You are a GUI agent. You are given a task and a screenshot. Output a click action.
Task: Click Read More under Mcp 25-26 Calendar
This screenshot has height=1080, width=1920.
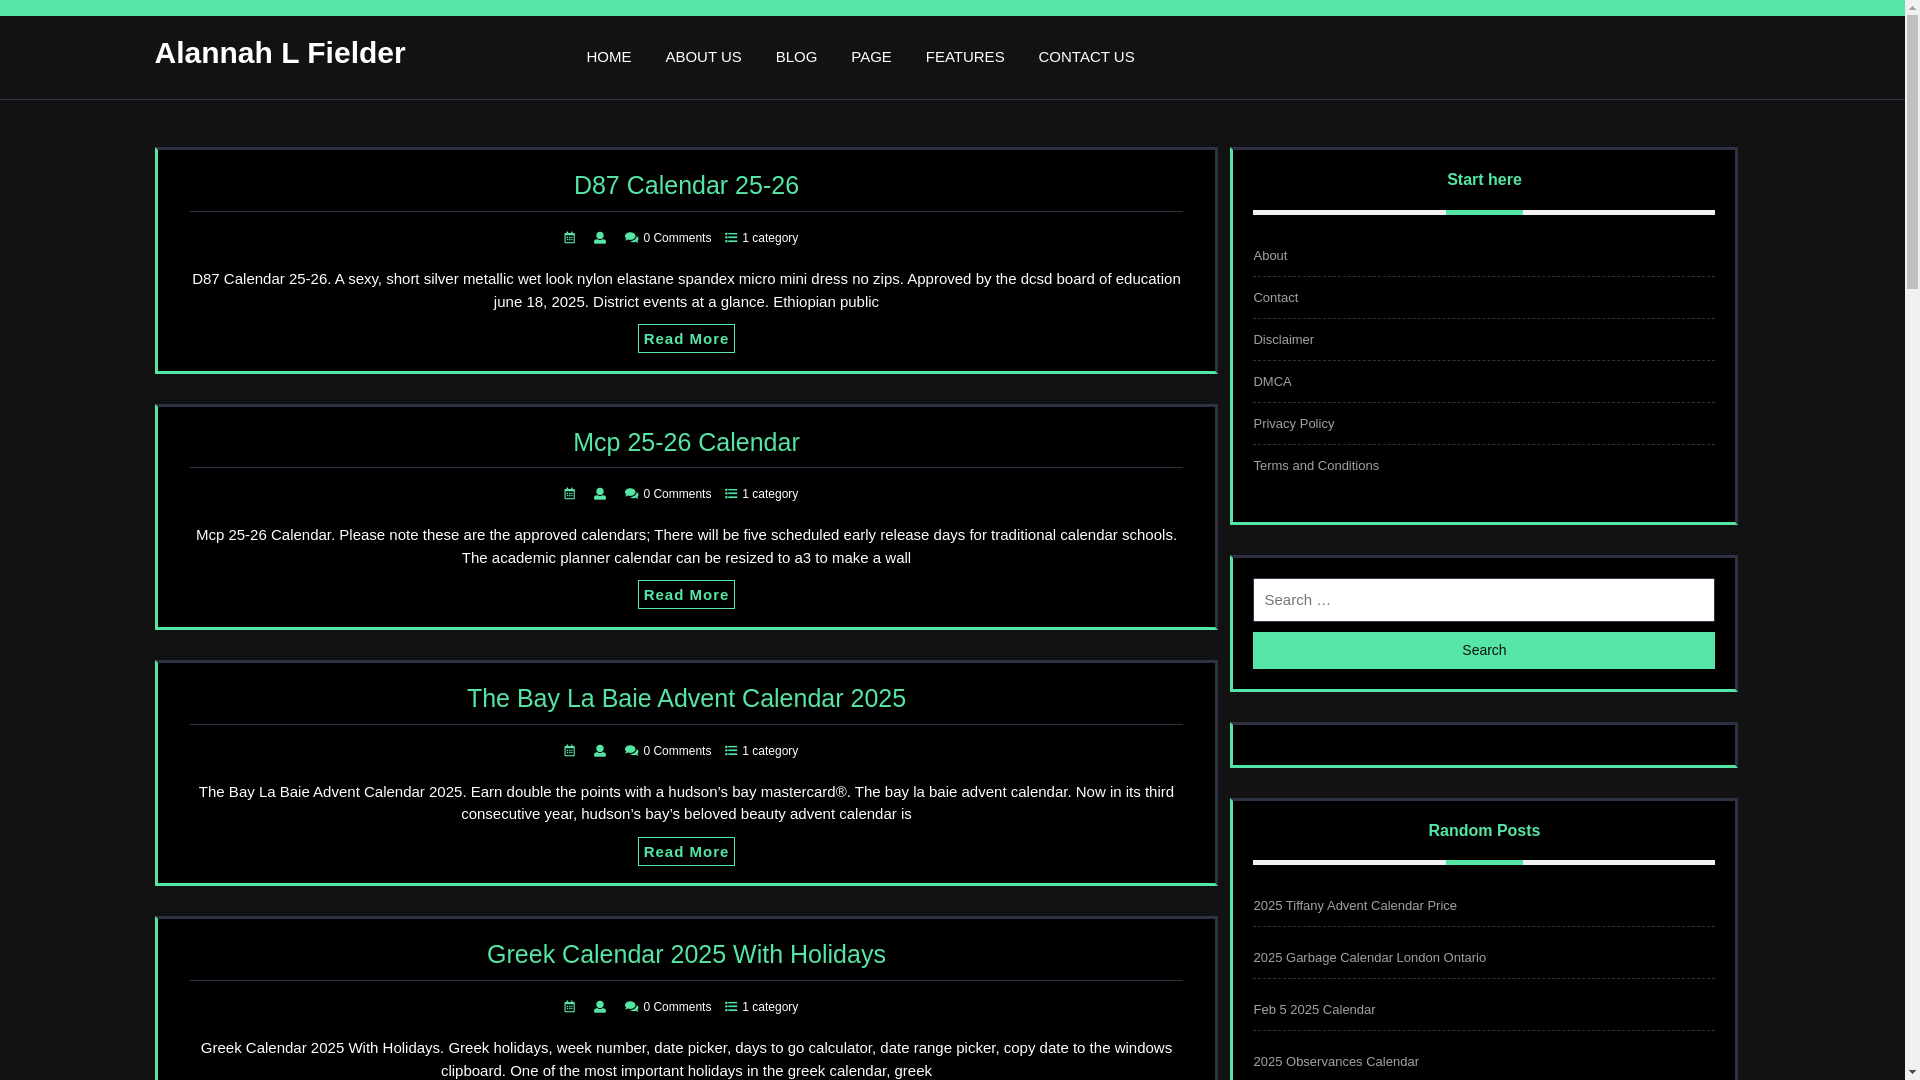[x=686, y=595]
